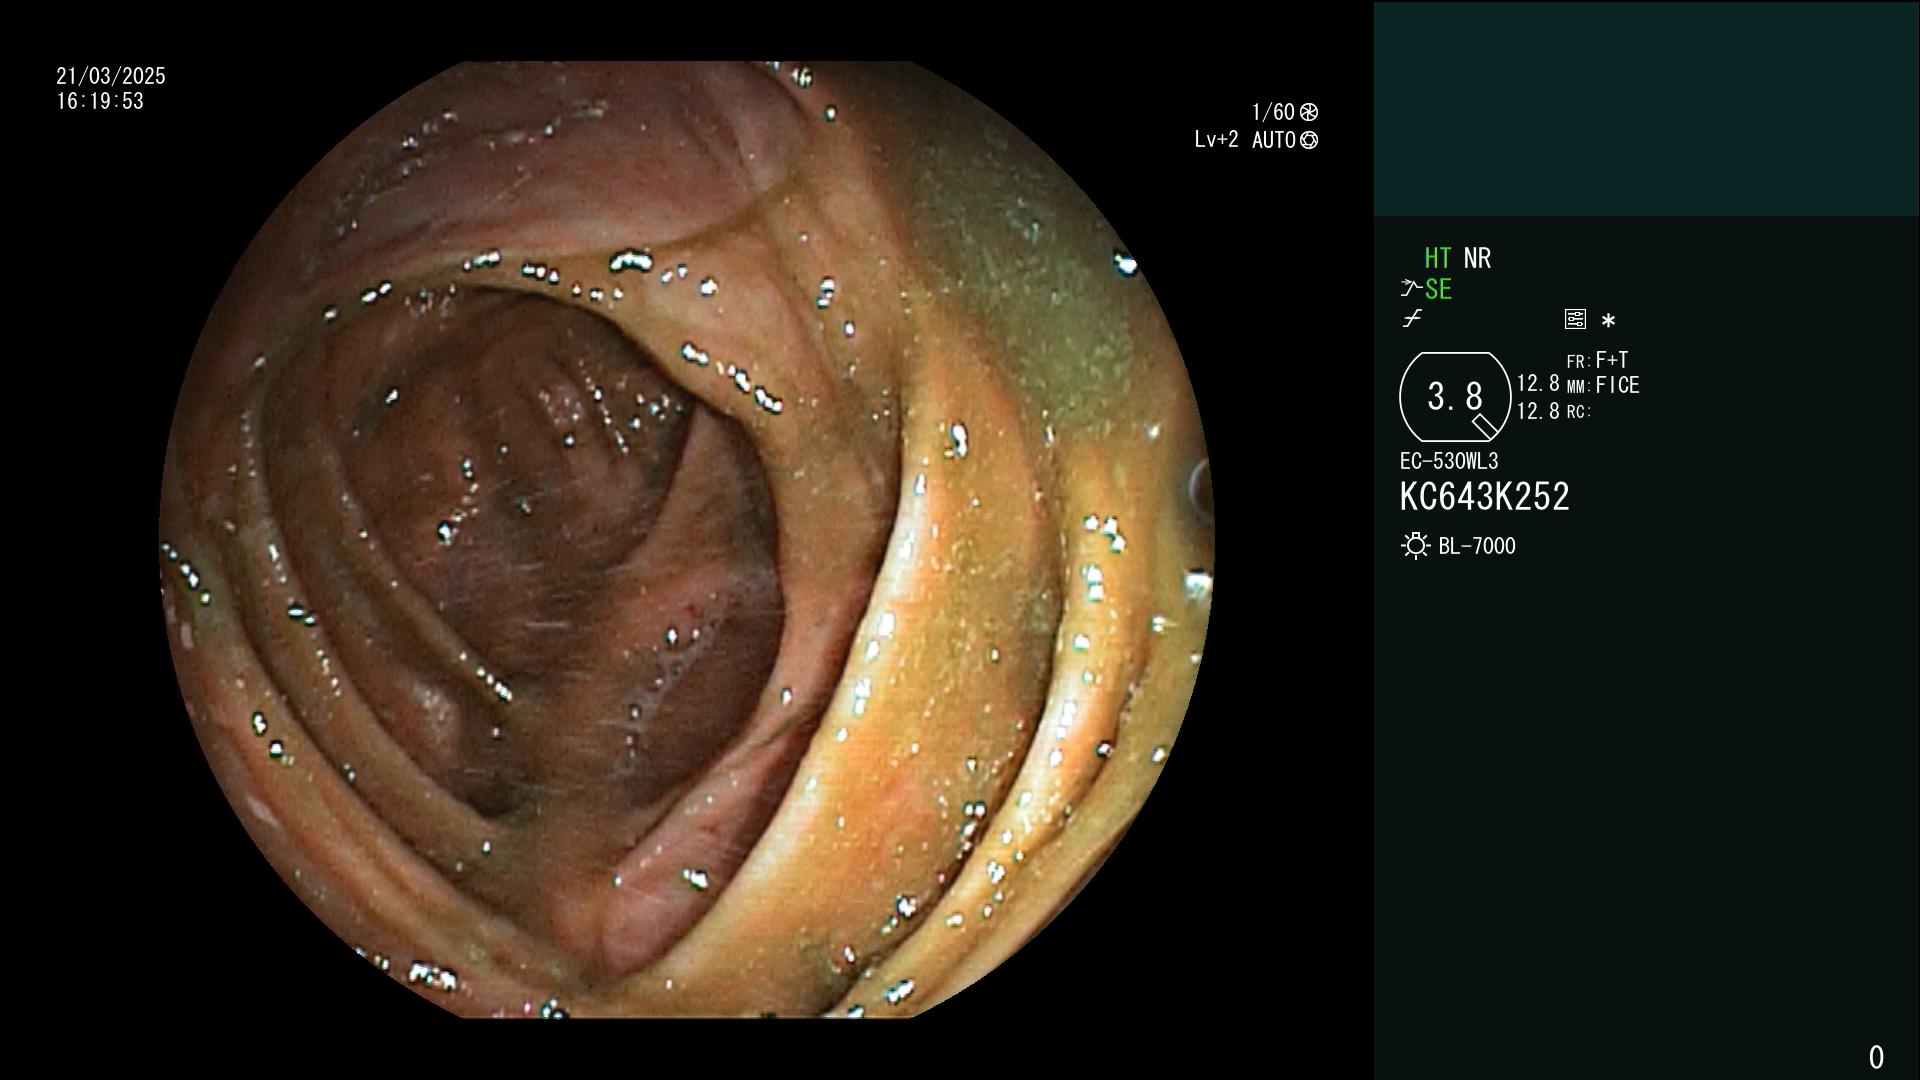Screen dimensions: 1920x1080
Task: Click the green SE indicator
Action: [1438, 290]
